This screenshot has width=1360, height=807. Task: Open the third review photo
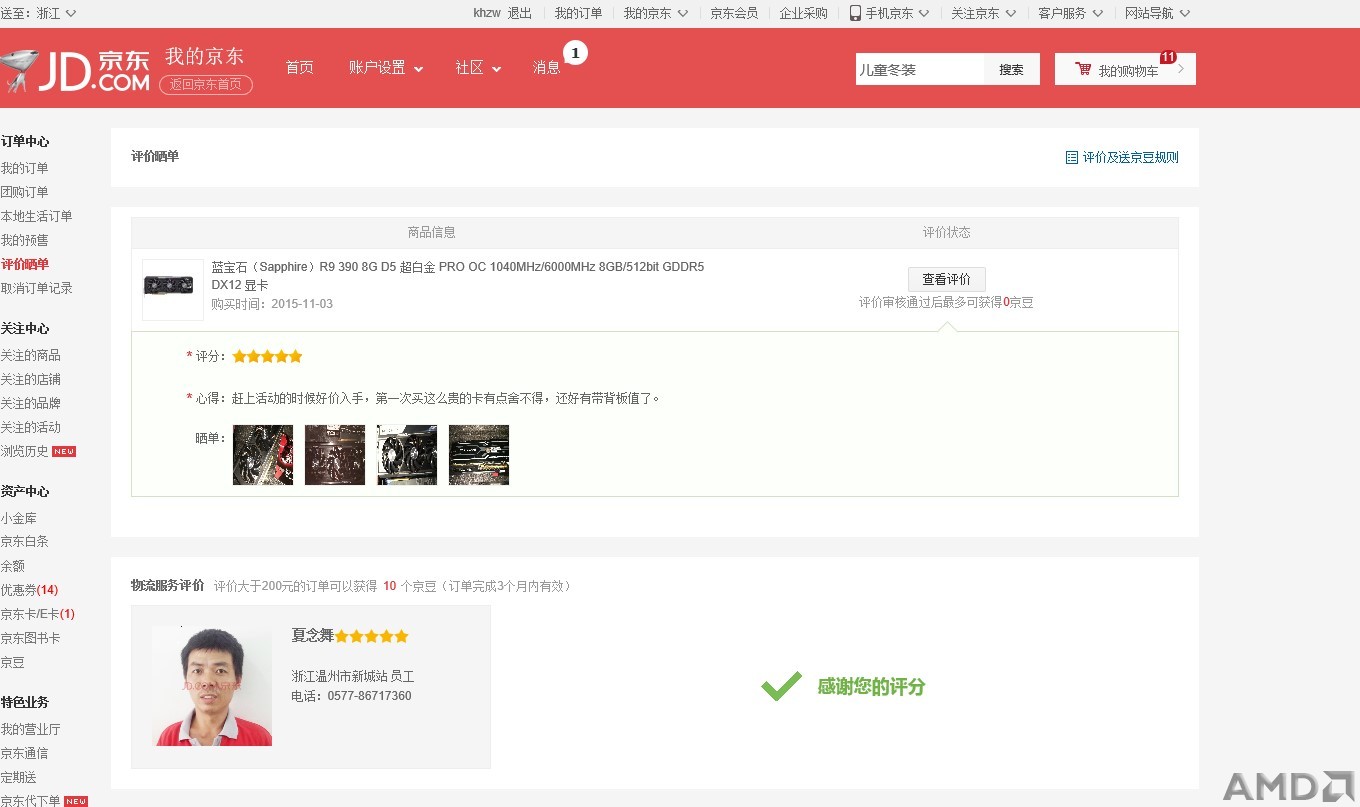click(407, 455)
